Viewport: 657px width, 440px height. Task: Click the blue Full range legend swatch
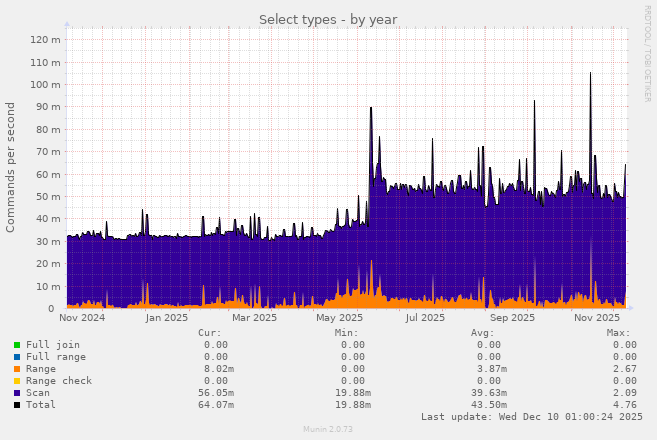pyautogui.click(x=17, y=357)
